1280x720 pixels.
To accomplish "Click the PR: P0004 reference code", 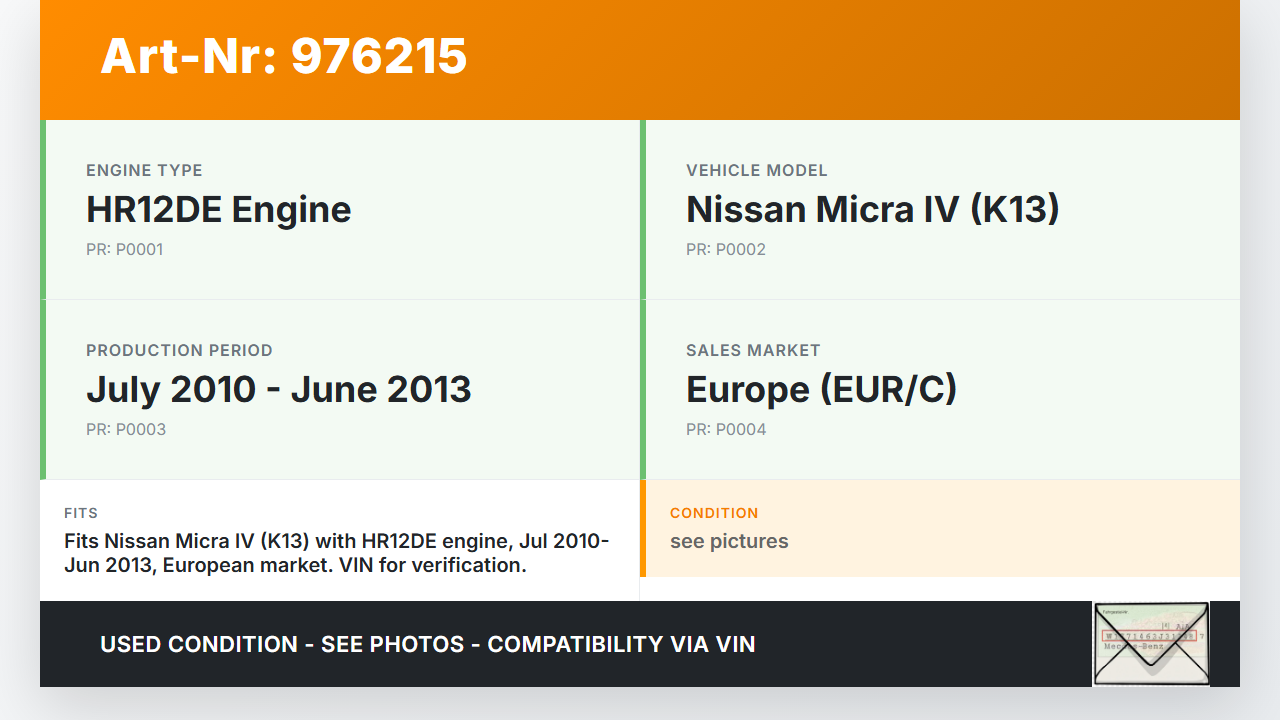I will click(725, 429).
